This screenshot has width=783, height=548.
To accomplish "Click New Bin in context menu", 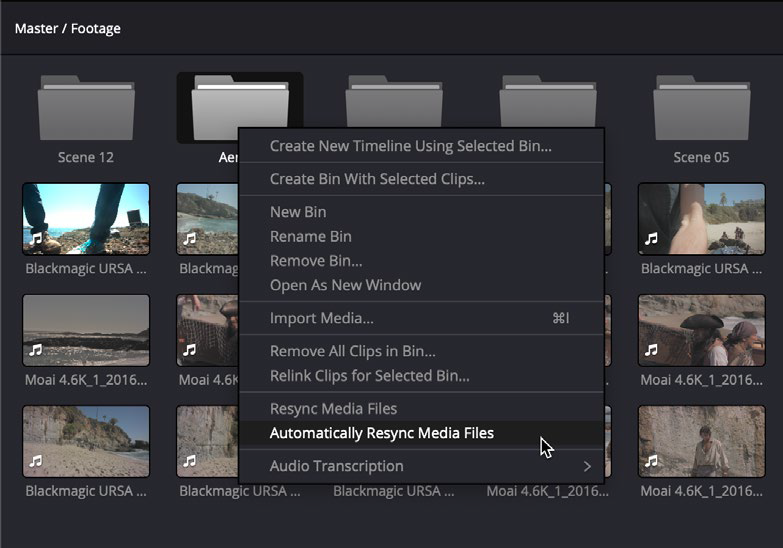I will click(x=298, y=212).
